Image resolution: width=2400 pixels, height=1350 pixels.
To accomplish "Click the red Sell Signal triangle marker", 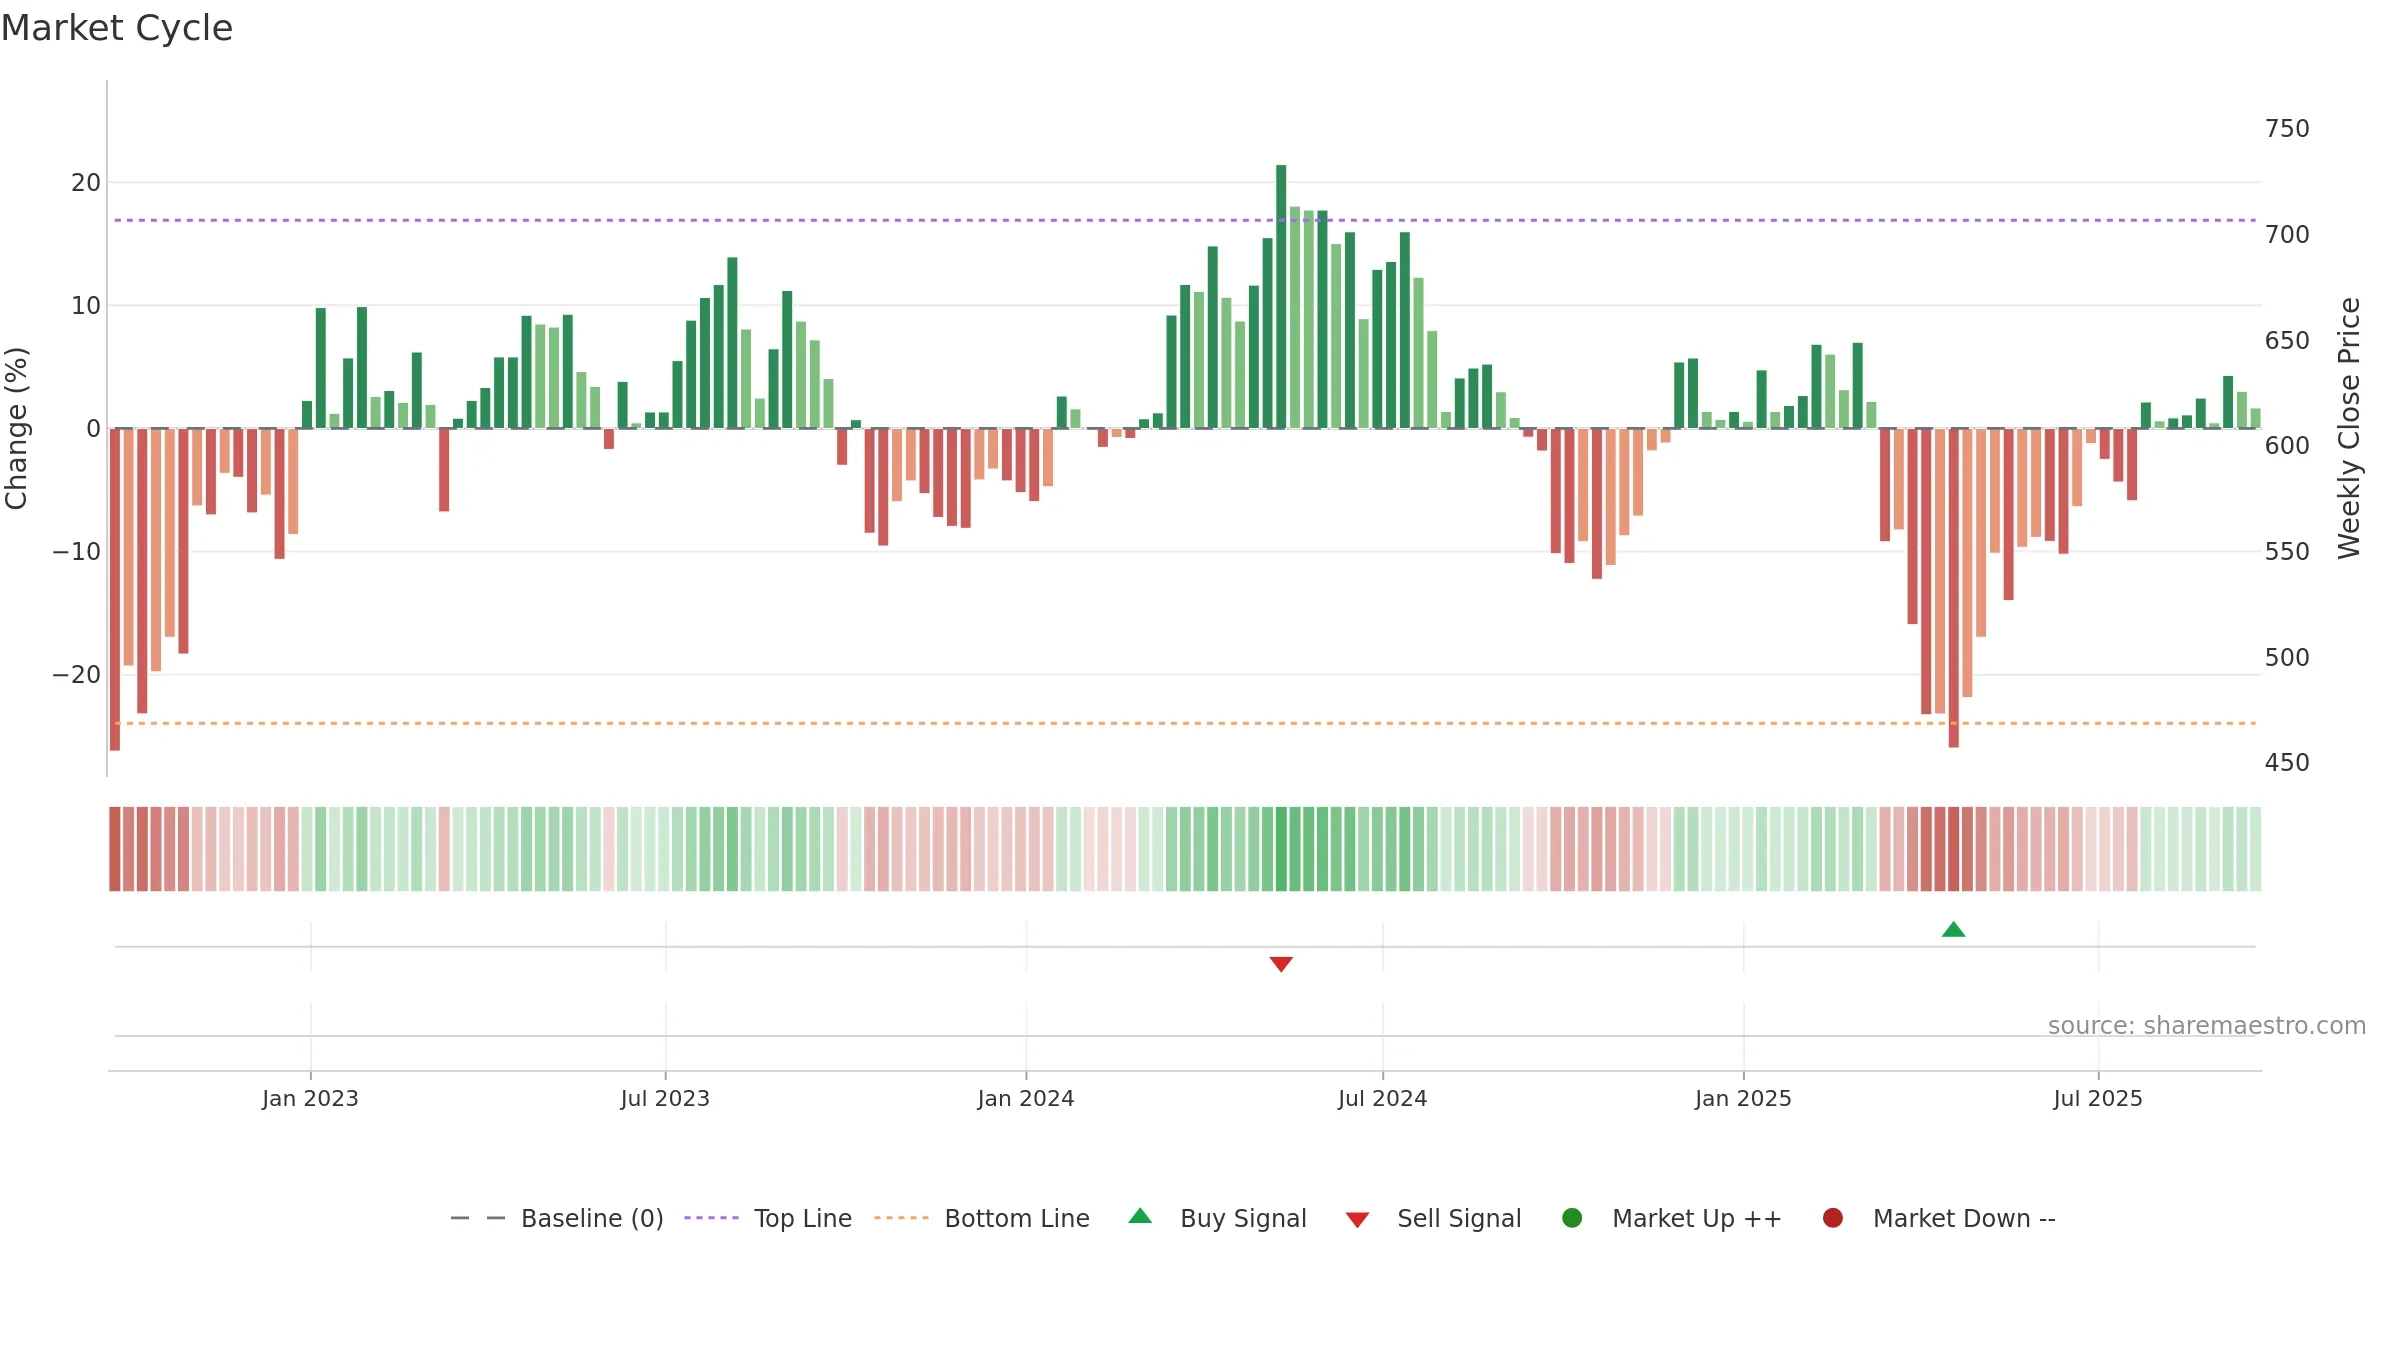I will click(1281, 964).
